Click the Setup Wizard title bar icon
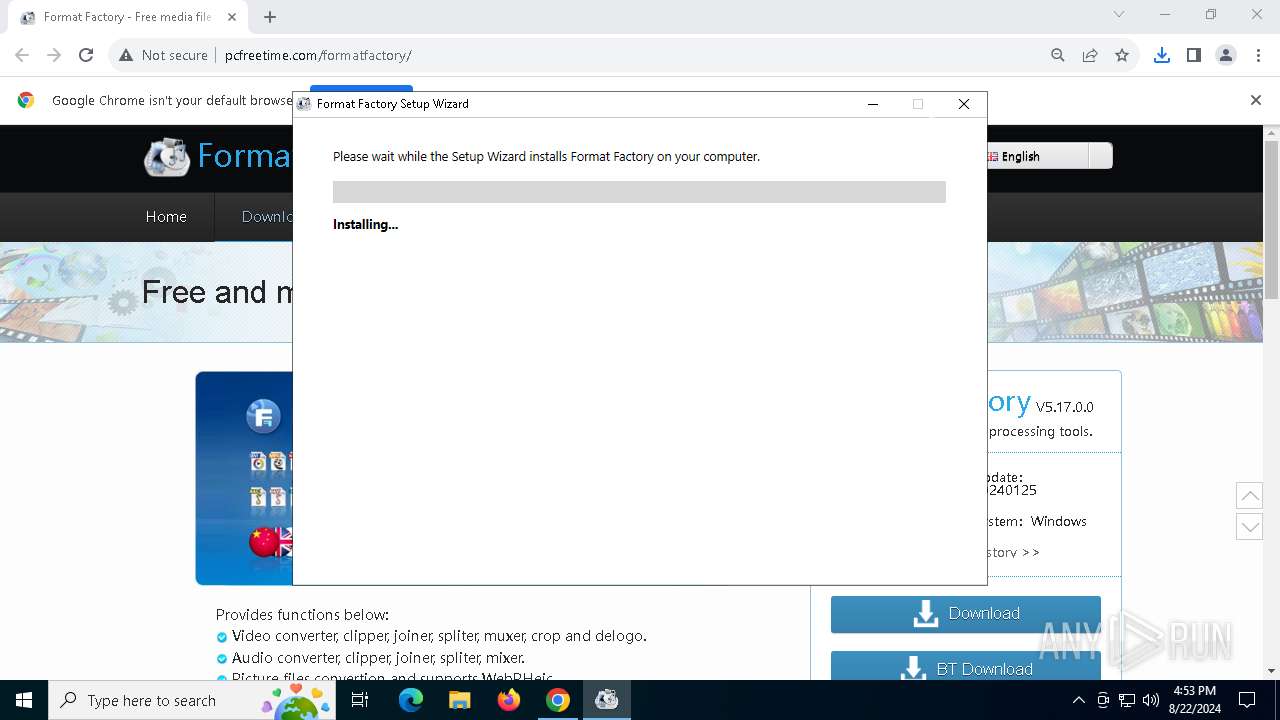This screenshot has height=720, width=1280. (305, 104)
